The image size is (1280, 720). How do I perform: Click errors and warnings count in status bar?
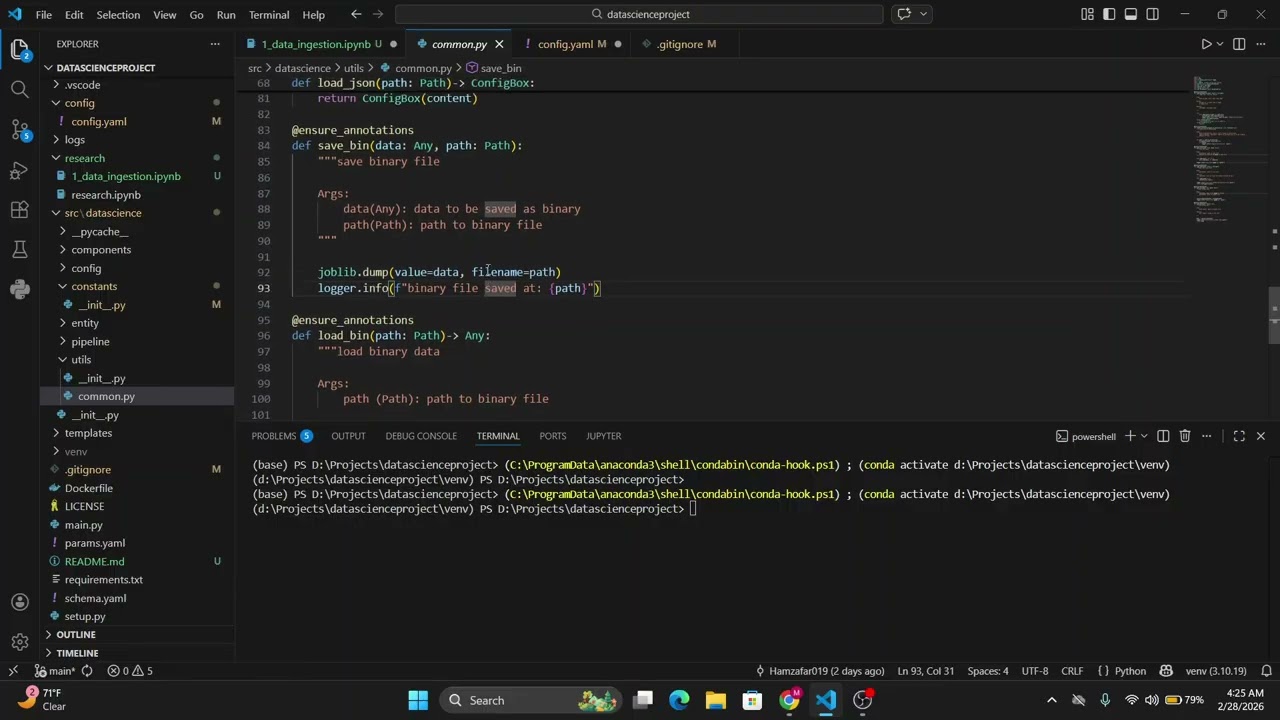pos(130,671)
